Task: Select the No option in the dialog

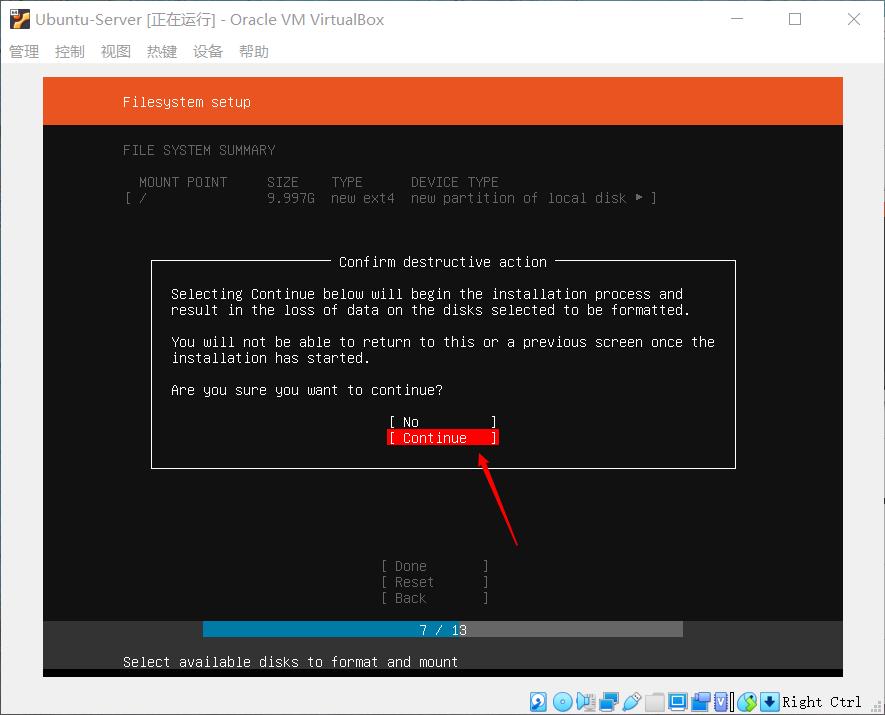Action: (441, 421)
